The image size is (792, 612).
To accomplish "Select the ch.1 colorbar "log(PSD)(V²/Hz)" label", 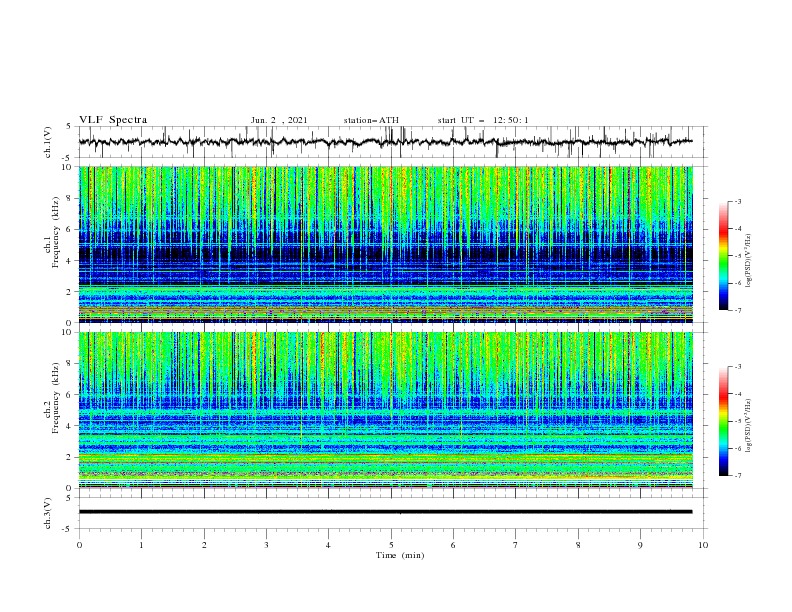I will [749, 261].
